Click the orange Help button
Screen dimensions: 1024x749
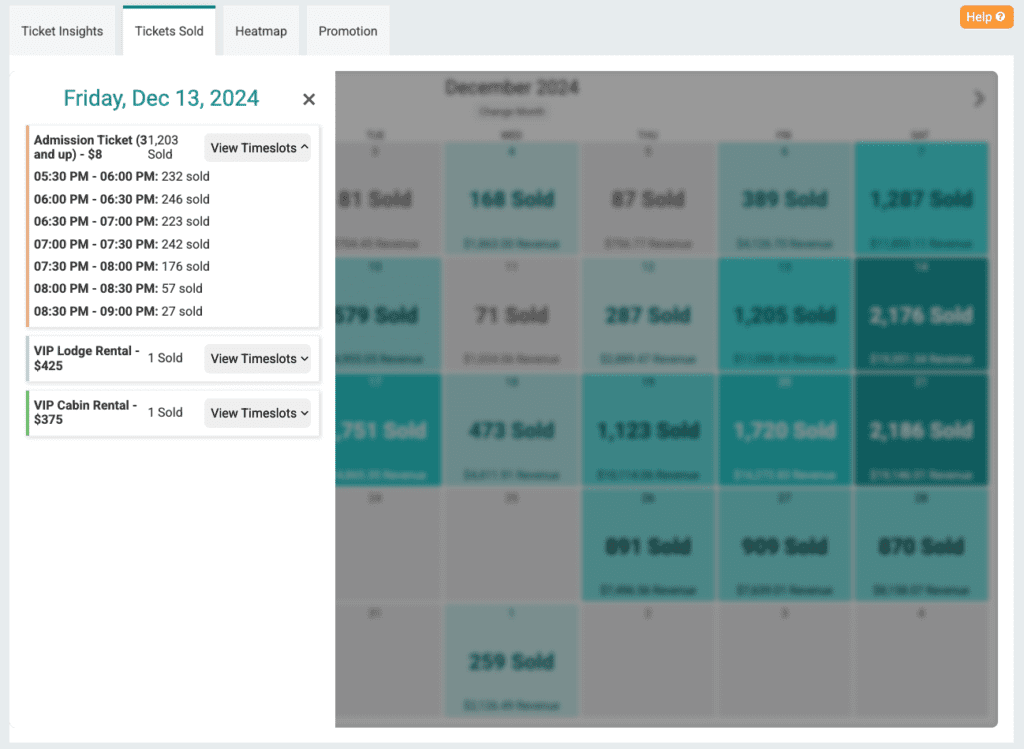[986, 17]
